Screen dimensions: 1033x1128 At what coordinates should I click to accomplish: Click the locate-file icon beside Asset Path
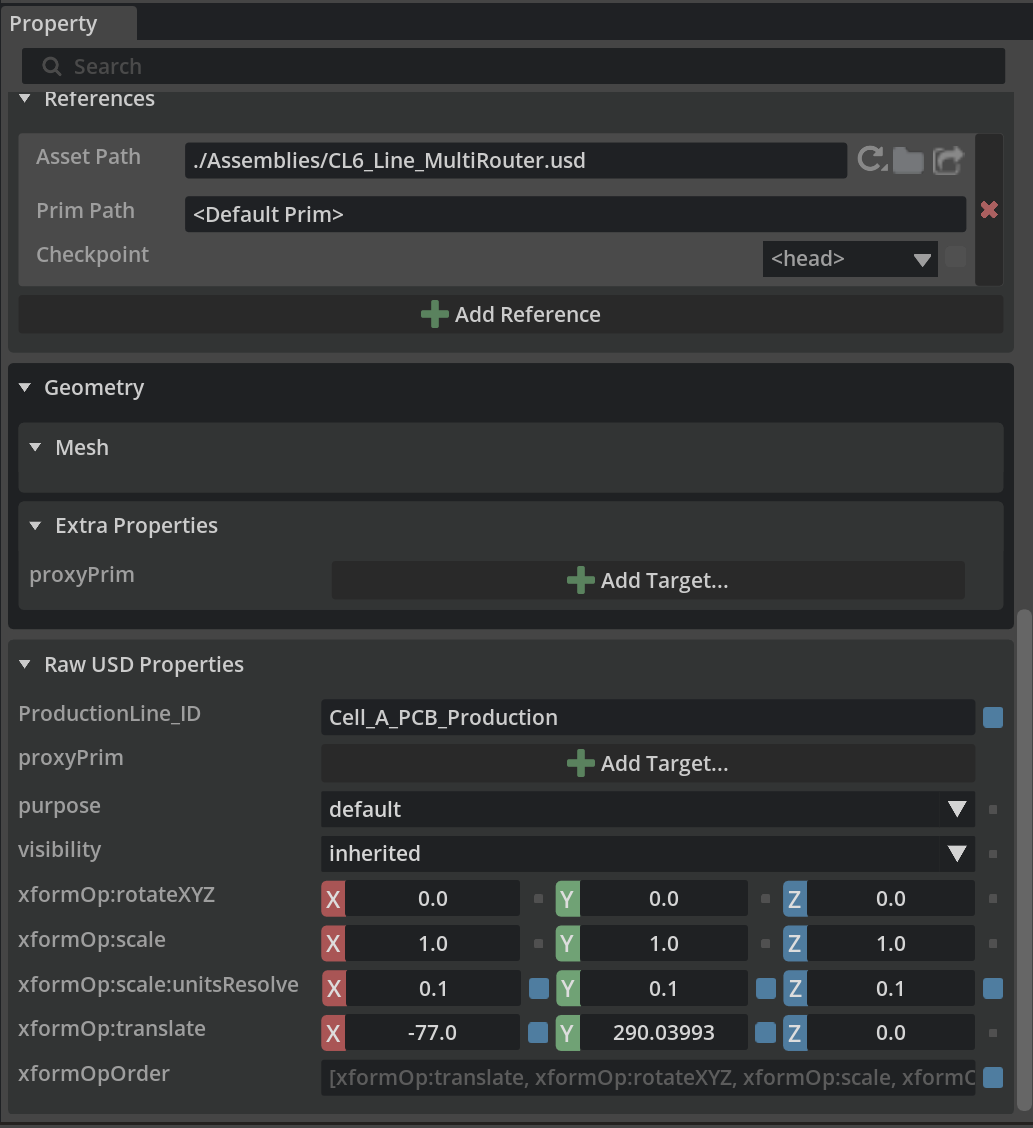click(x=947, y=160)
